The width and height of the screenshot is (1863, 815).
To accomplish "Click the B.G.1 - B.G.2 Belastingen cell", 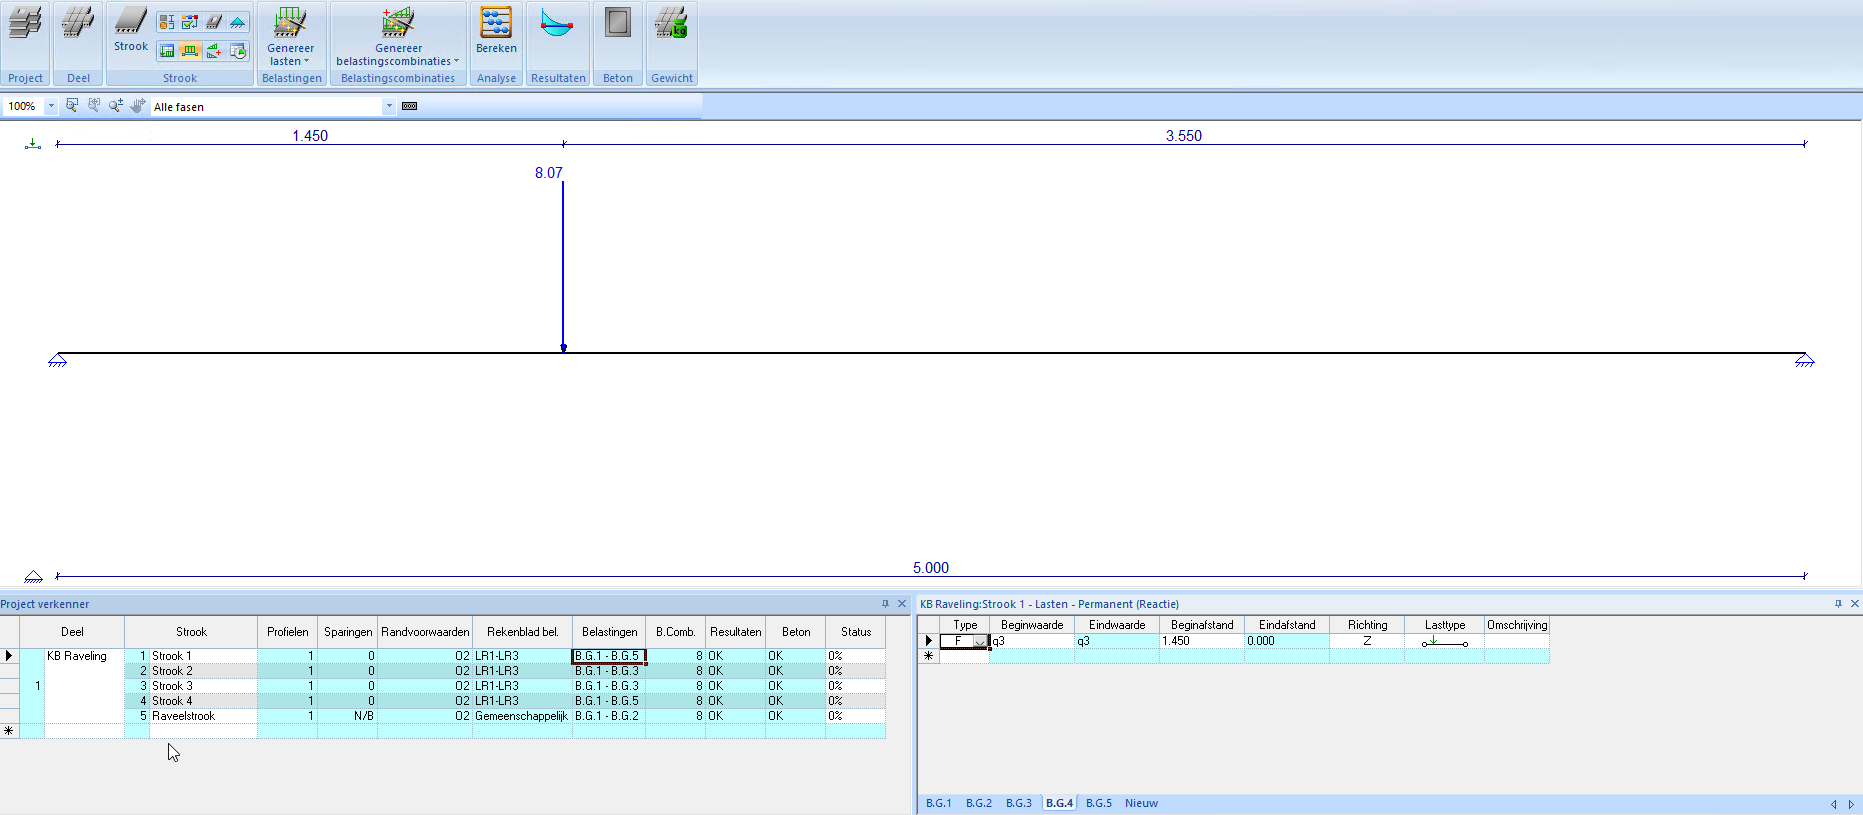I will pos(609,716).
